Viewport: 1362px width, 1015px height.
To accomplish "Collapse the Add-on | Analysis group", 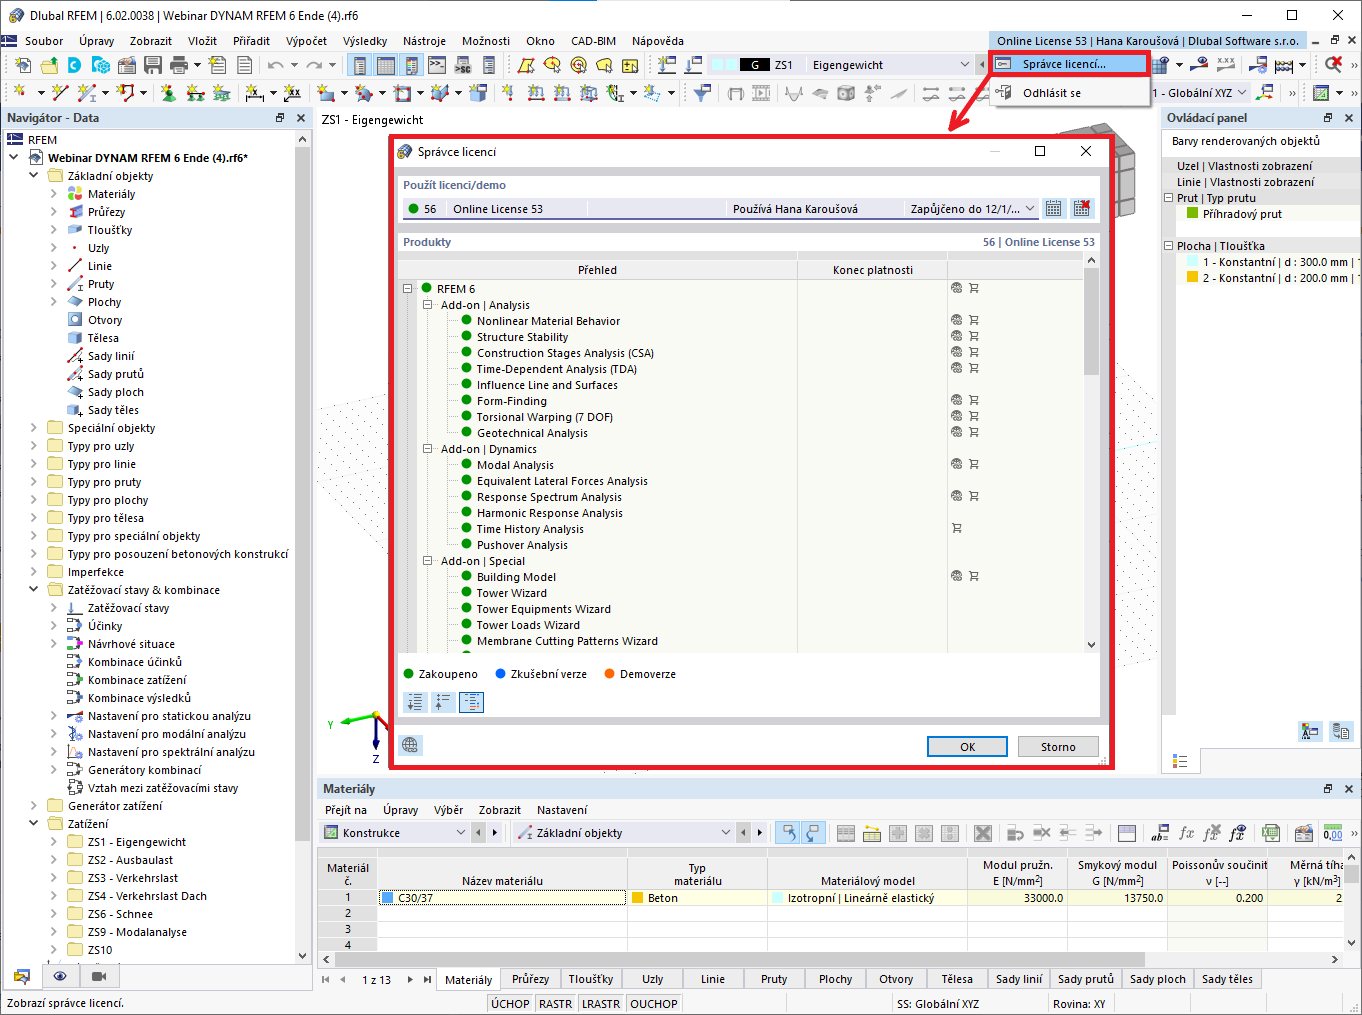I will pos(426,305).
